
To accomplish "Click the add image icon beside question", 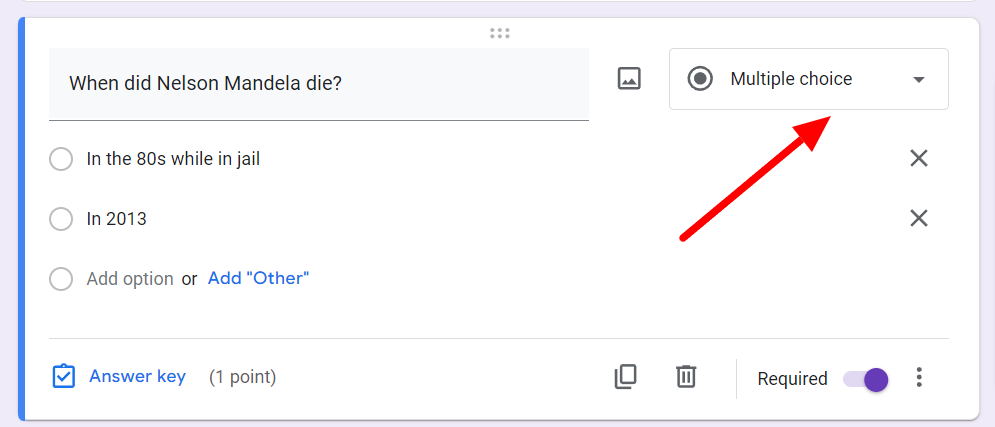I will pos(629,79).
